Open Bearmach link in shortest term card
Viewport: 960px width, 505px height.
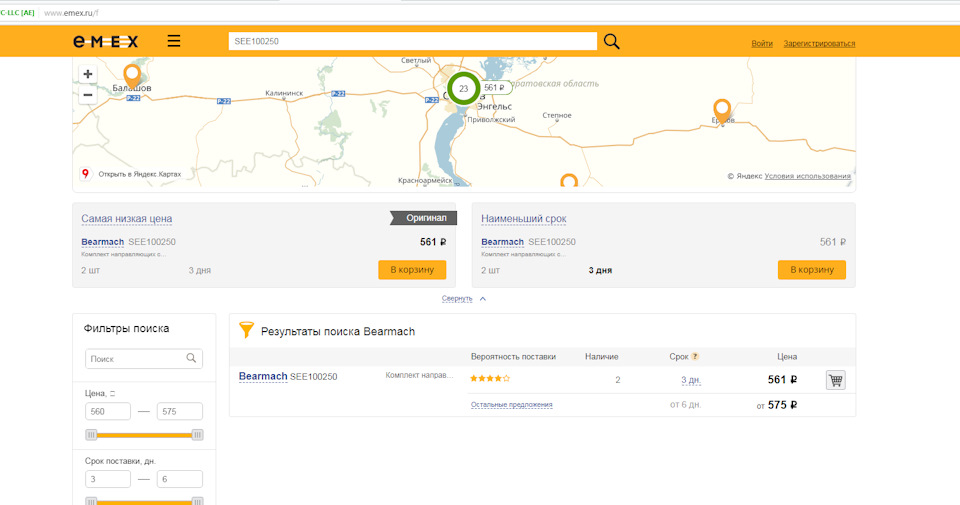click(502, 242)
